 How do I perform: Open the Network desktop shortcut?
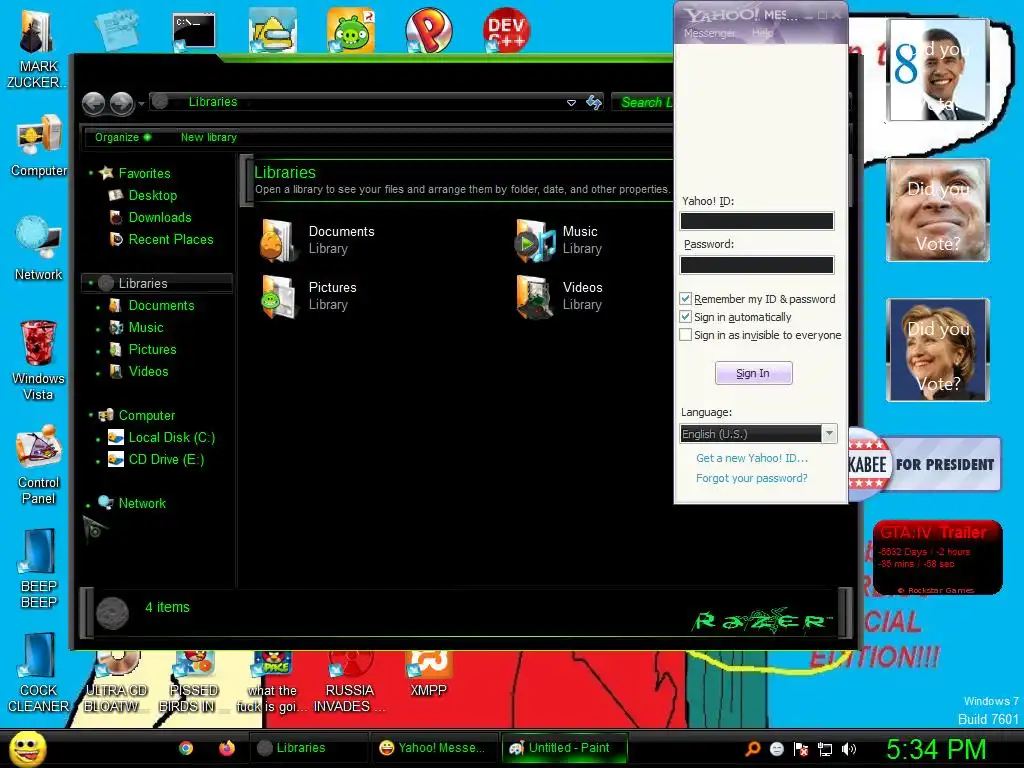[38, 249]
